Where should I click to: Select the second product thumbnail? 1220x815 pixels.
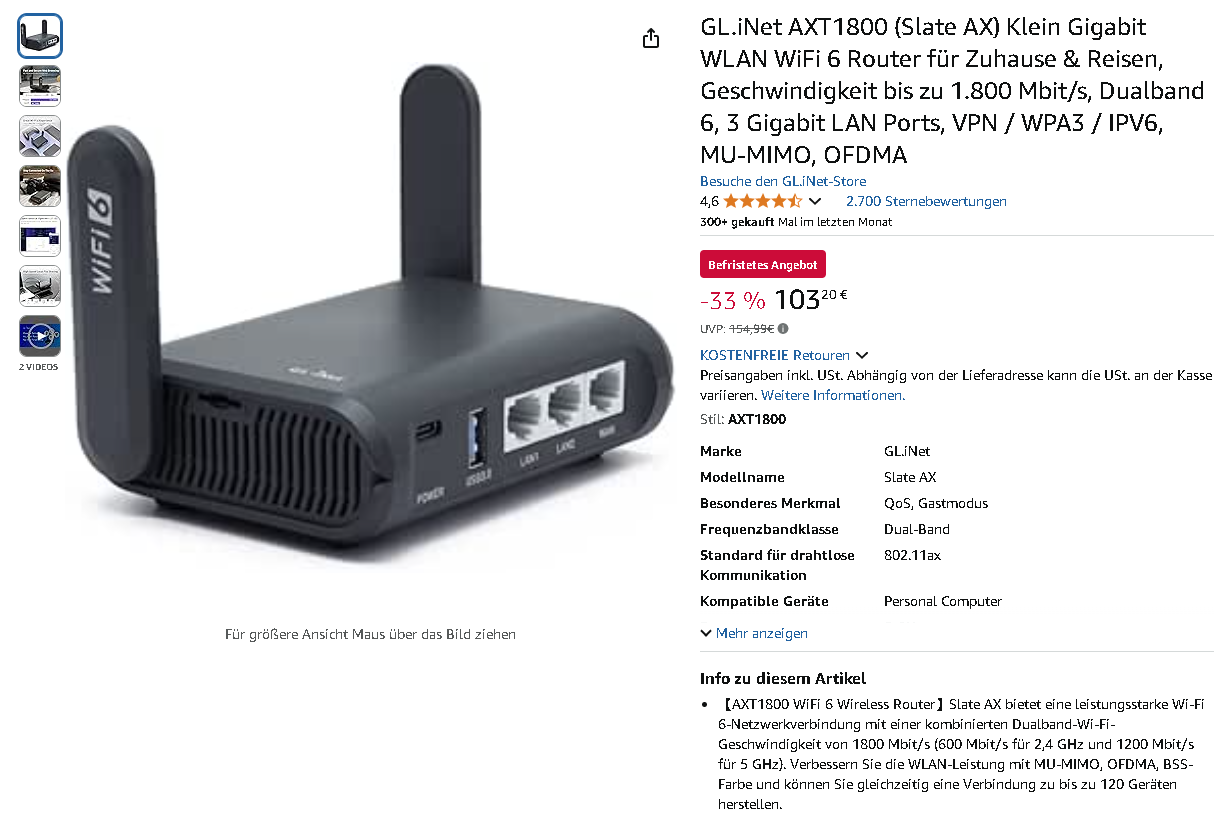coord(40,86)
